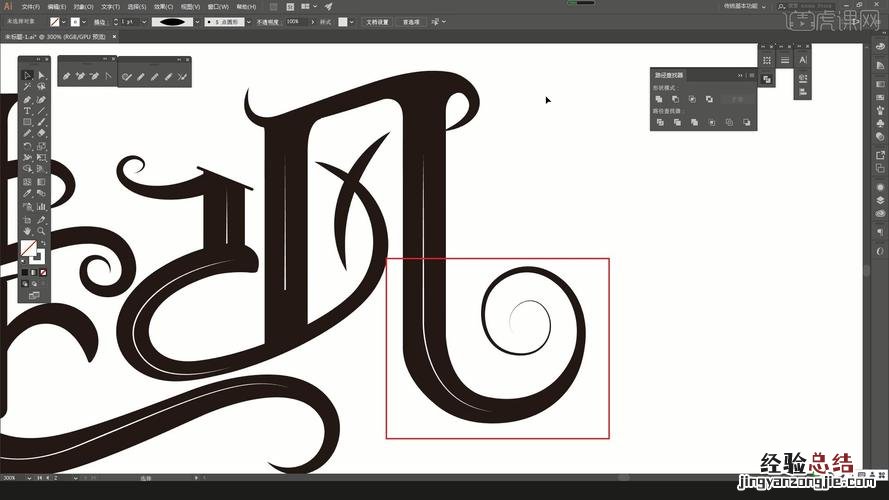This screenshot has height=500, width=889.
Task: Select the Zoom tool magnifier
Action: pyautogui.click(x=42, y=231)
